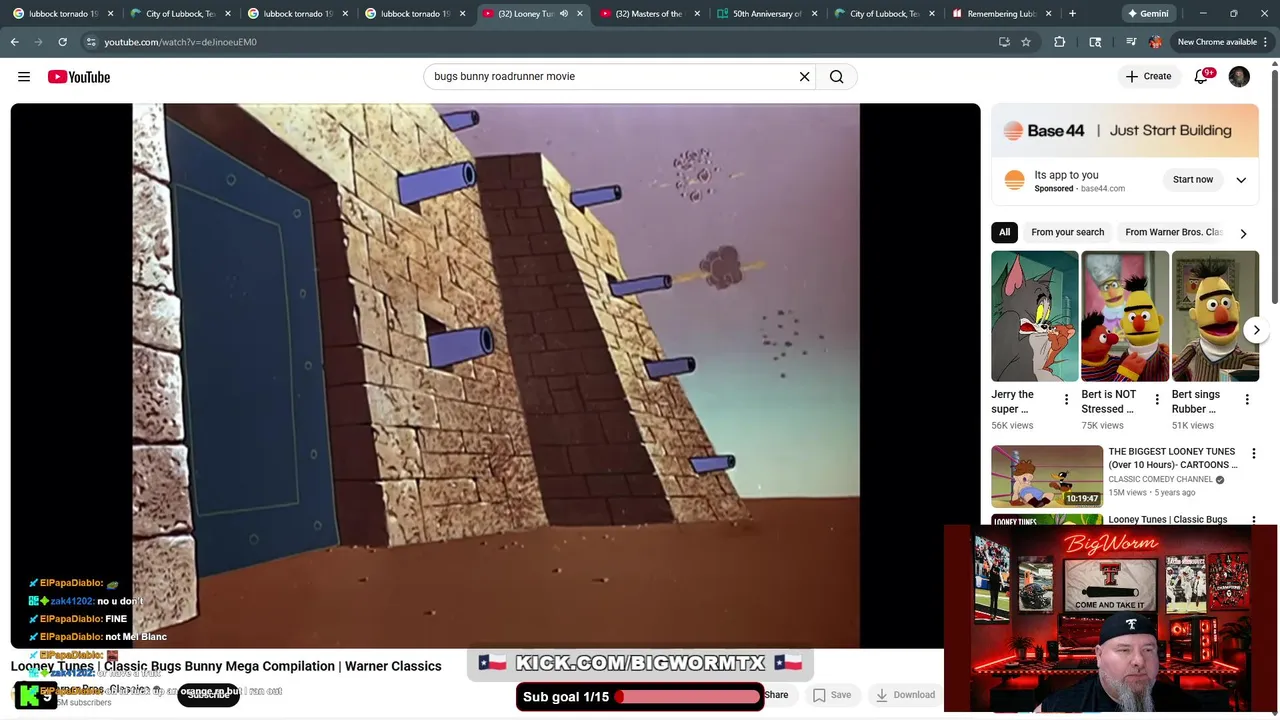Viewport: 1280px width, 720px height.
Task: Click the base44.com sponsor link
Action: pyautogui.click(x=1102, y=189)
